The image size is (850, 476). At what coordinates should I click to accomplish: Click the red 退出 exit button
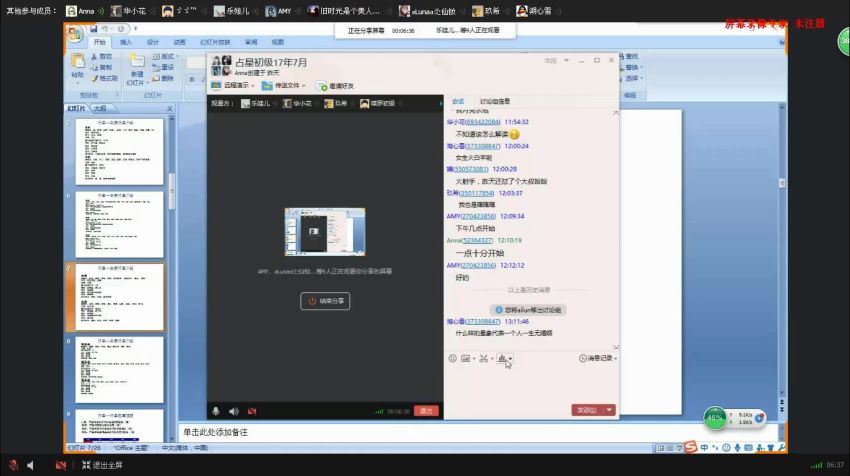click(x=426, y=411)
